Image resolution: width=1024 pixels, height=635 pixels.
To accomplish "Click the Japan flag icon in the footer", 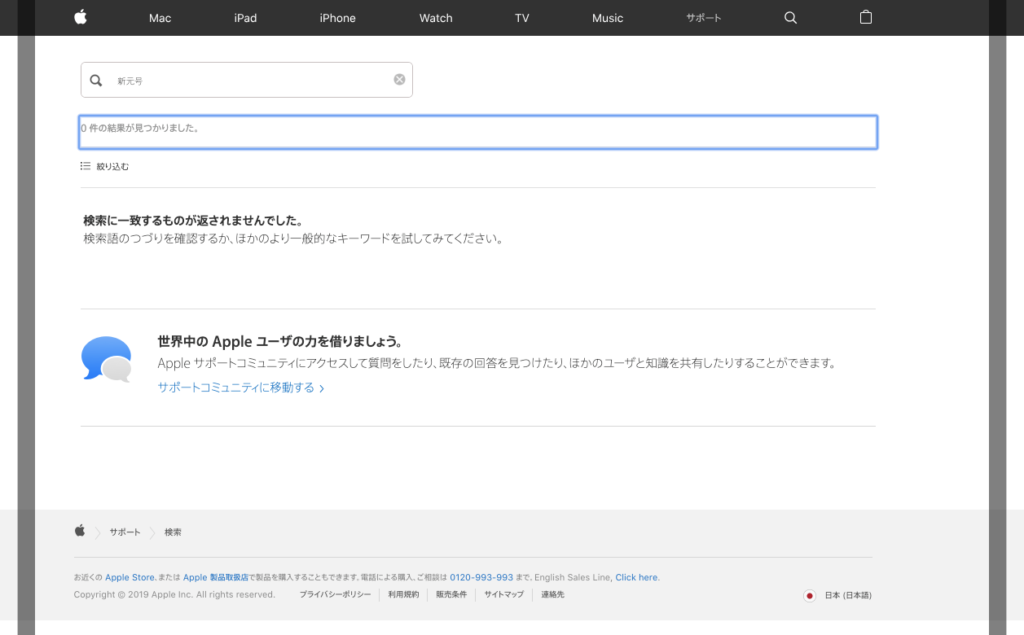I will pos(809,595).
